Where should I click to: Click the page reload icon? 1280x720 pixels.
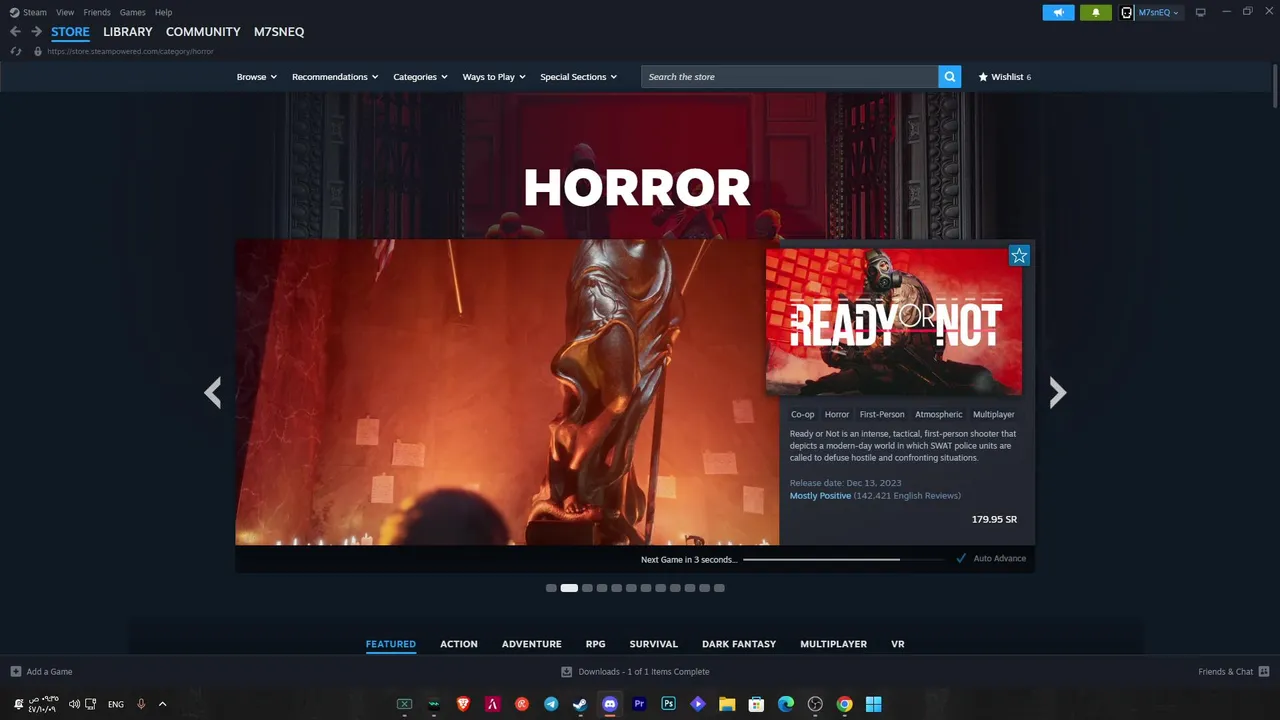(16, 51)
